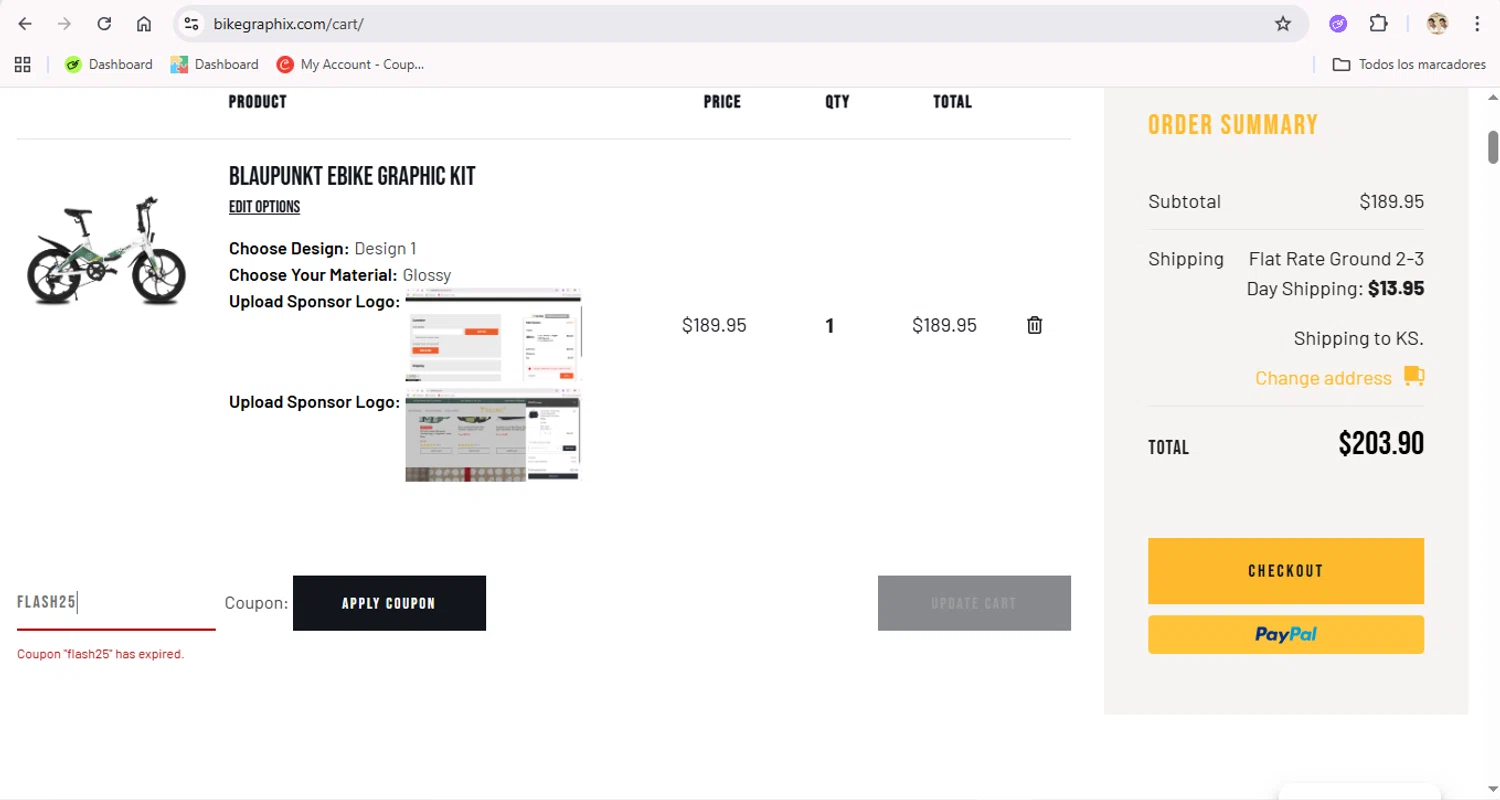Open Todos los marcadores folder
The width and height of the screenshot is (1500, 800).
point(1409,64)
